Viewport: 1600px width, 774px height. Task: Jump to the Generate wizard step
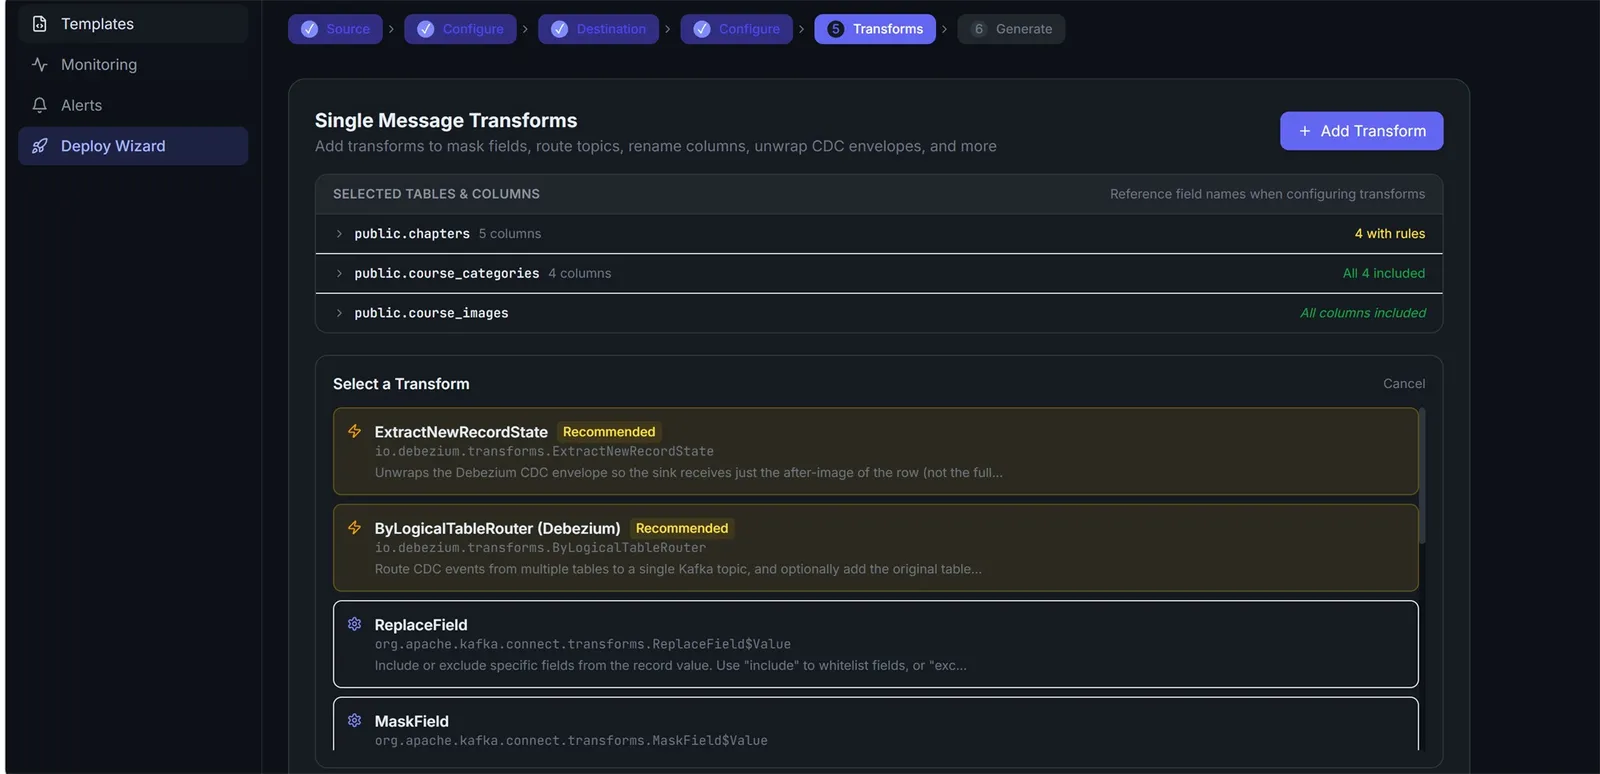tap(1011, 29)
